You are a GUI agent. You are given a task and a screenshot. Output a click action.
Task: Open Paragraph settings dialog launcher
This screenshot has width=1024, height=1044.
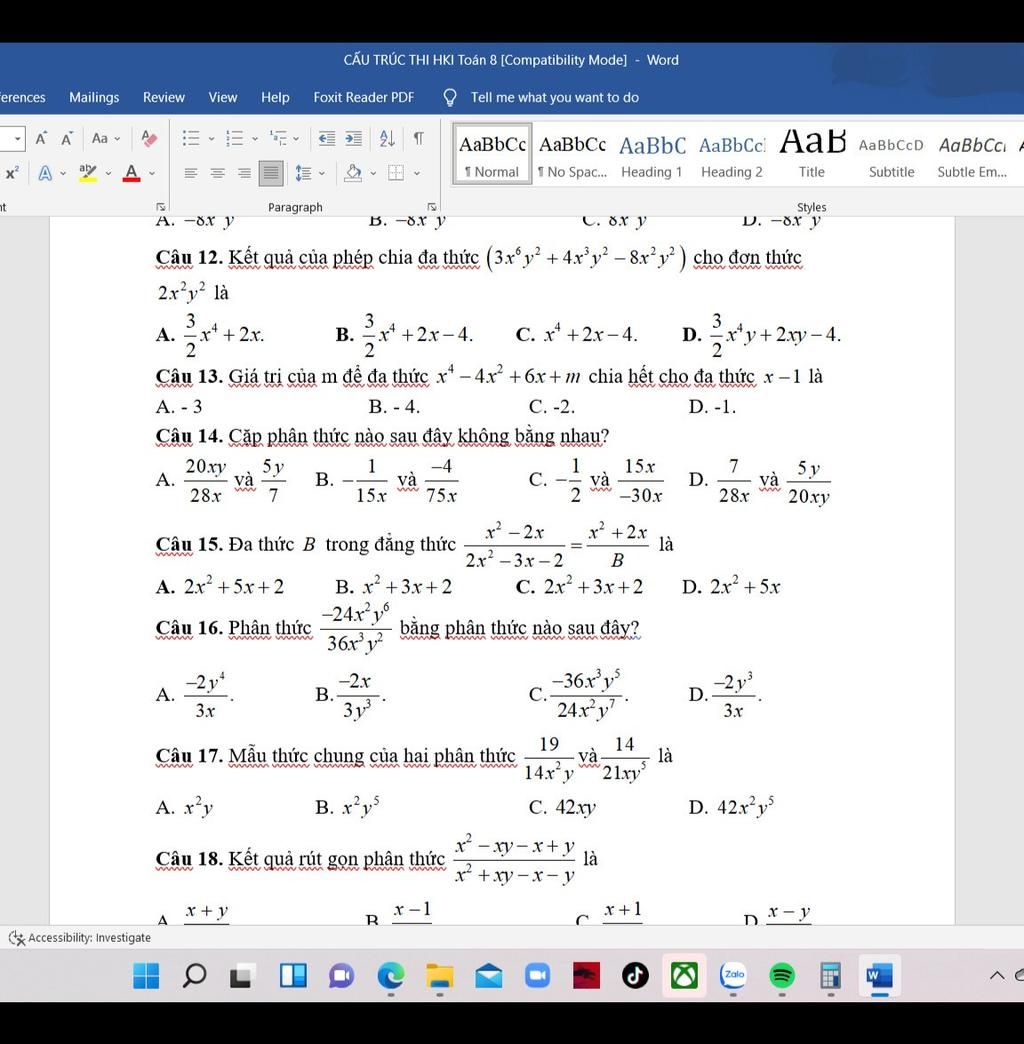[x=432, y=207]
